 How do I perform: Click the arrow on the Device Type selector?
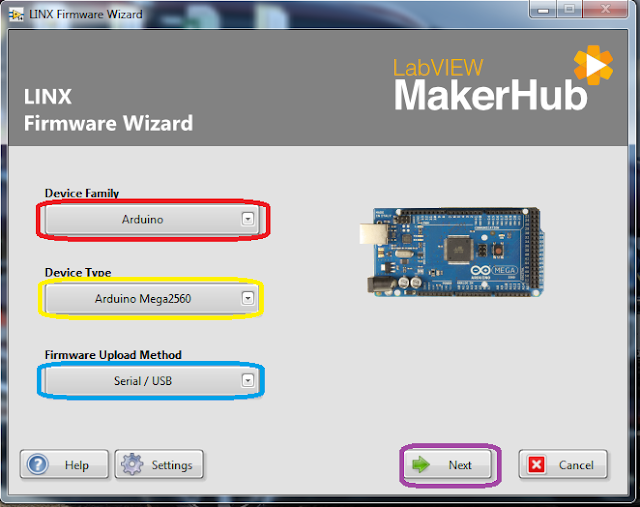tap(248, 298)
